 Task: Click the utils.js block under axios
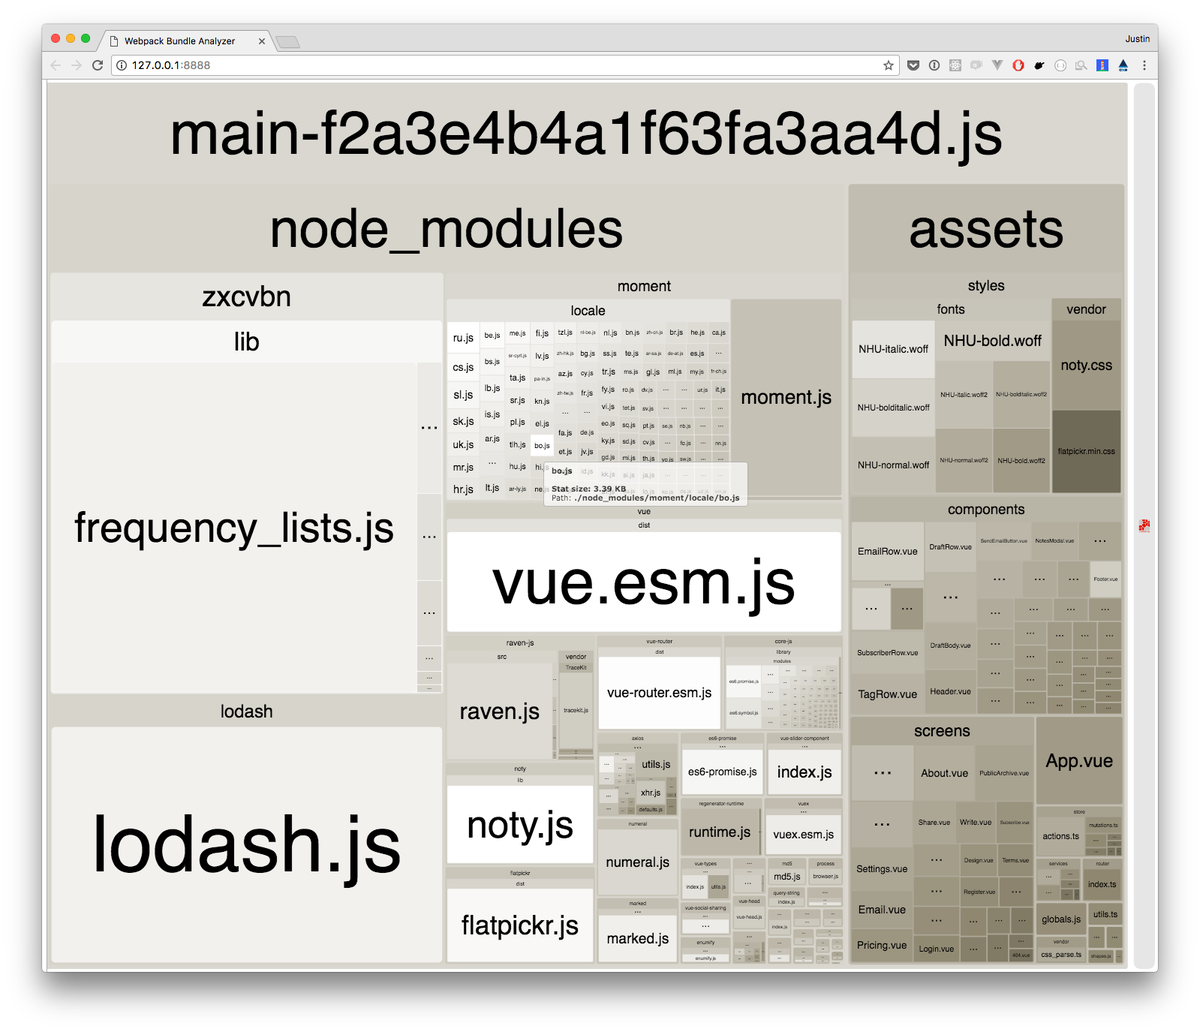pos(656,764)
